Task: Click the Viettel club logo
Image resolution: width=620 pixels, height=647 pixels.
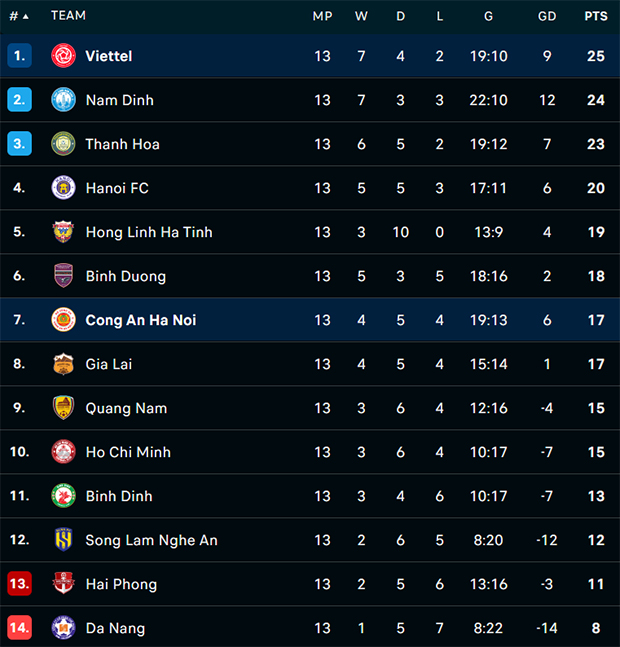Action: coord(63,56)
